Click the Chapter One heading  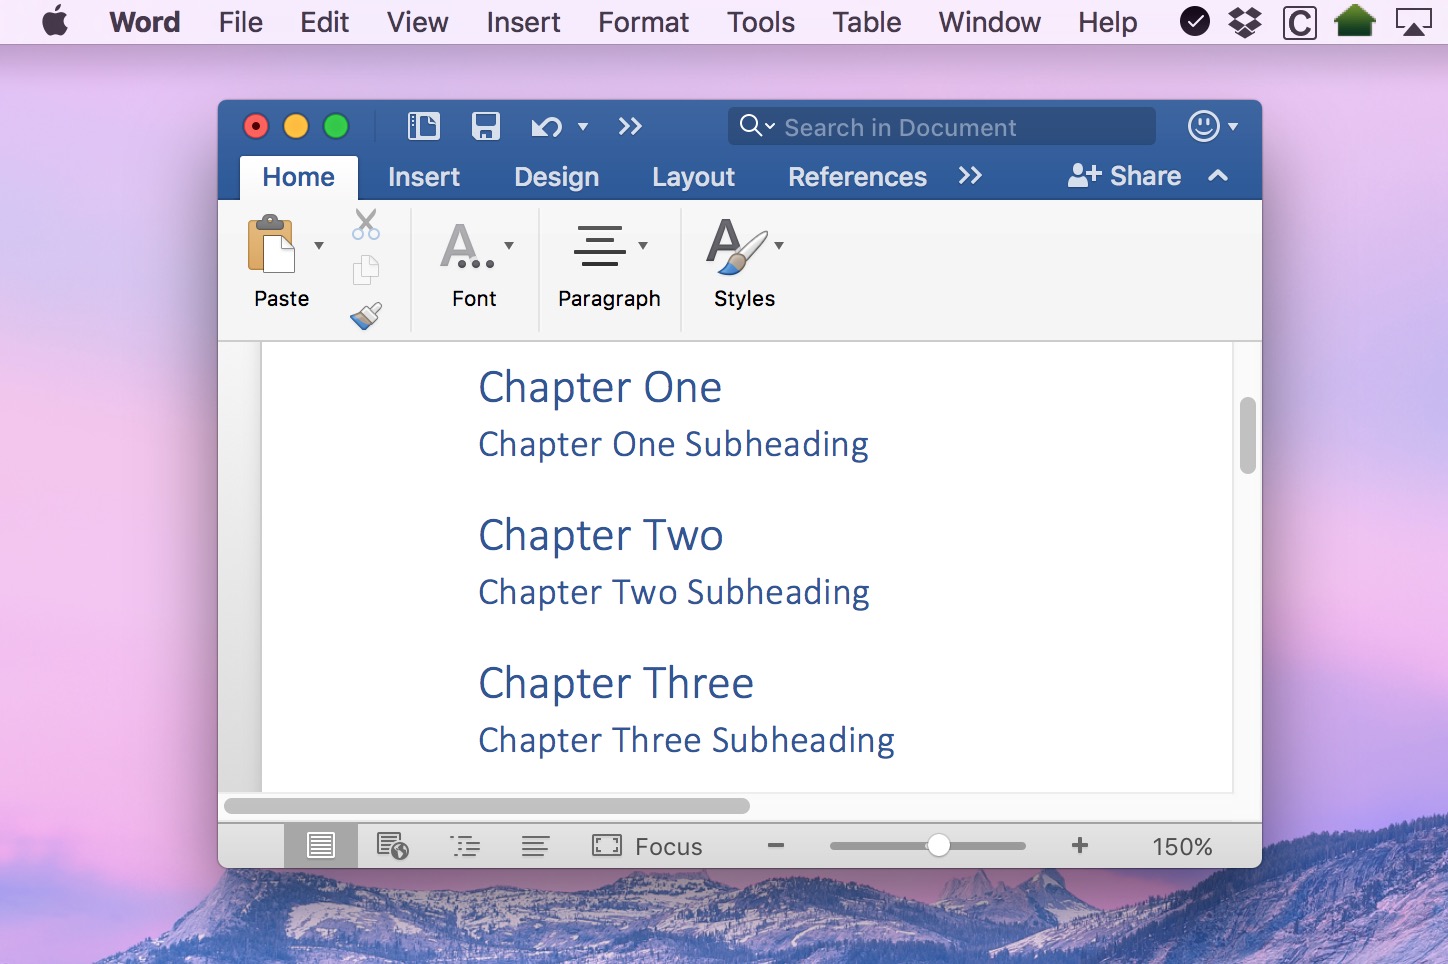pyautogui.click(x=600, y=388)
